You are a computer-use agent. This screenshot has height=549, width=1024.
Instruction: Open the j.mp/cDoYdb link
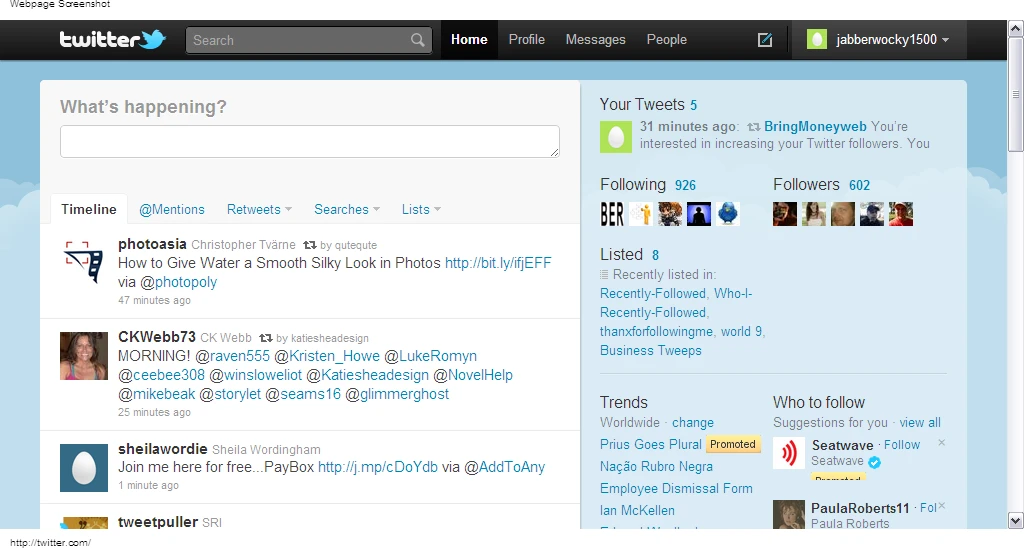coord(377,467)
